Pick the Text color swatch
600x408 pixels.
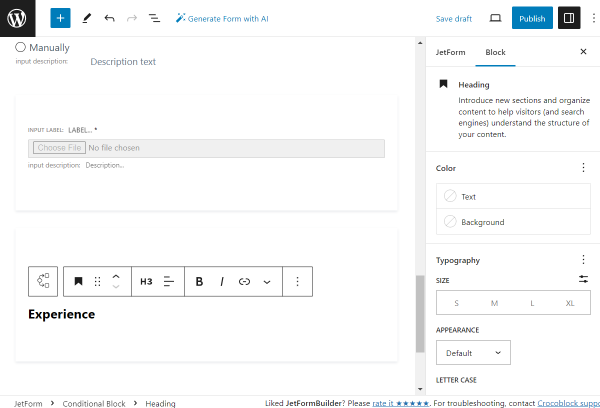(x=450, y=196)
